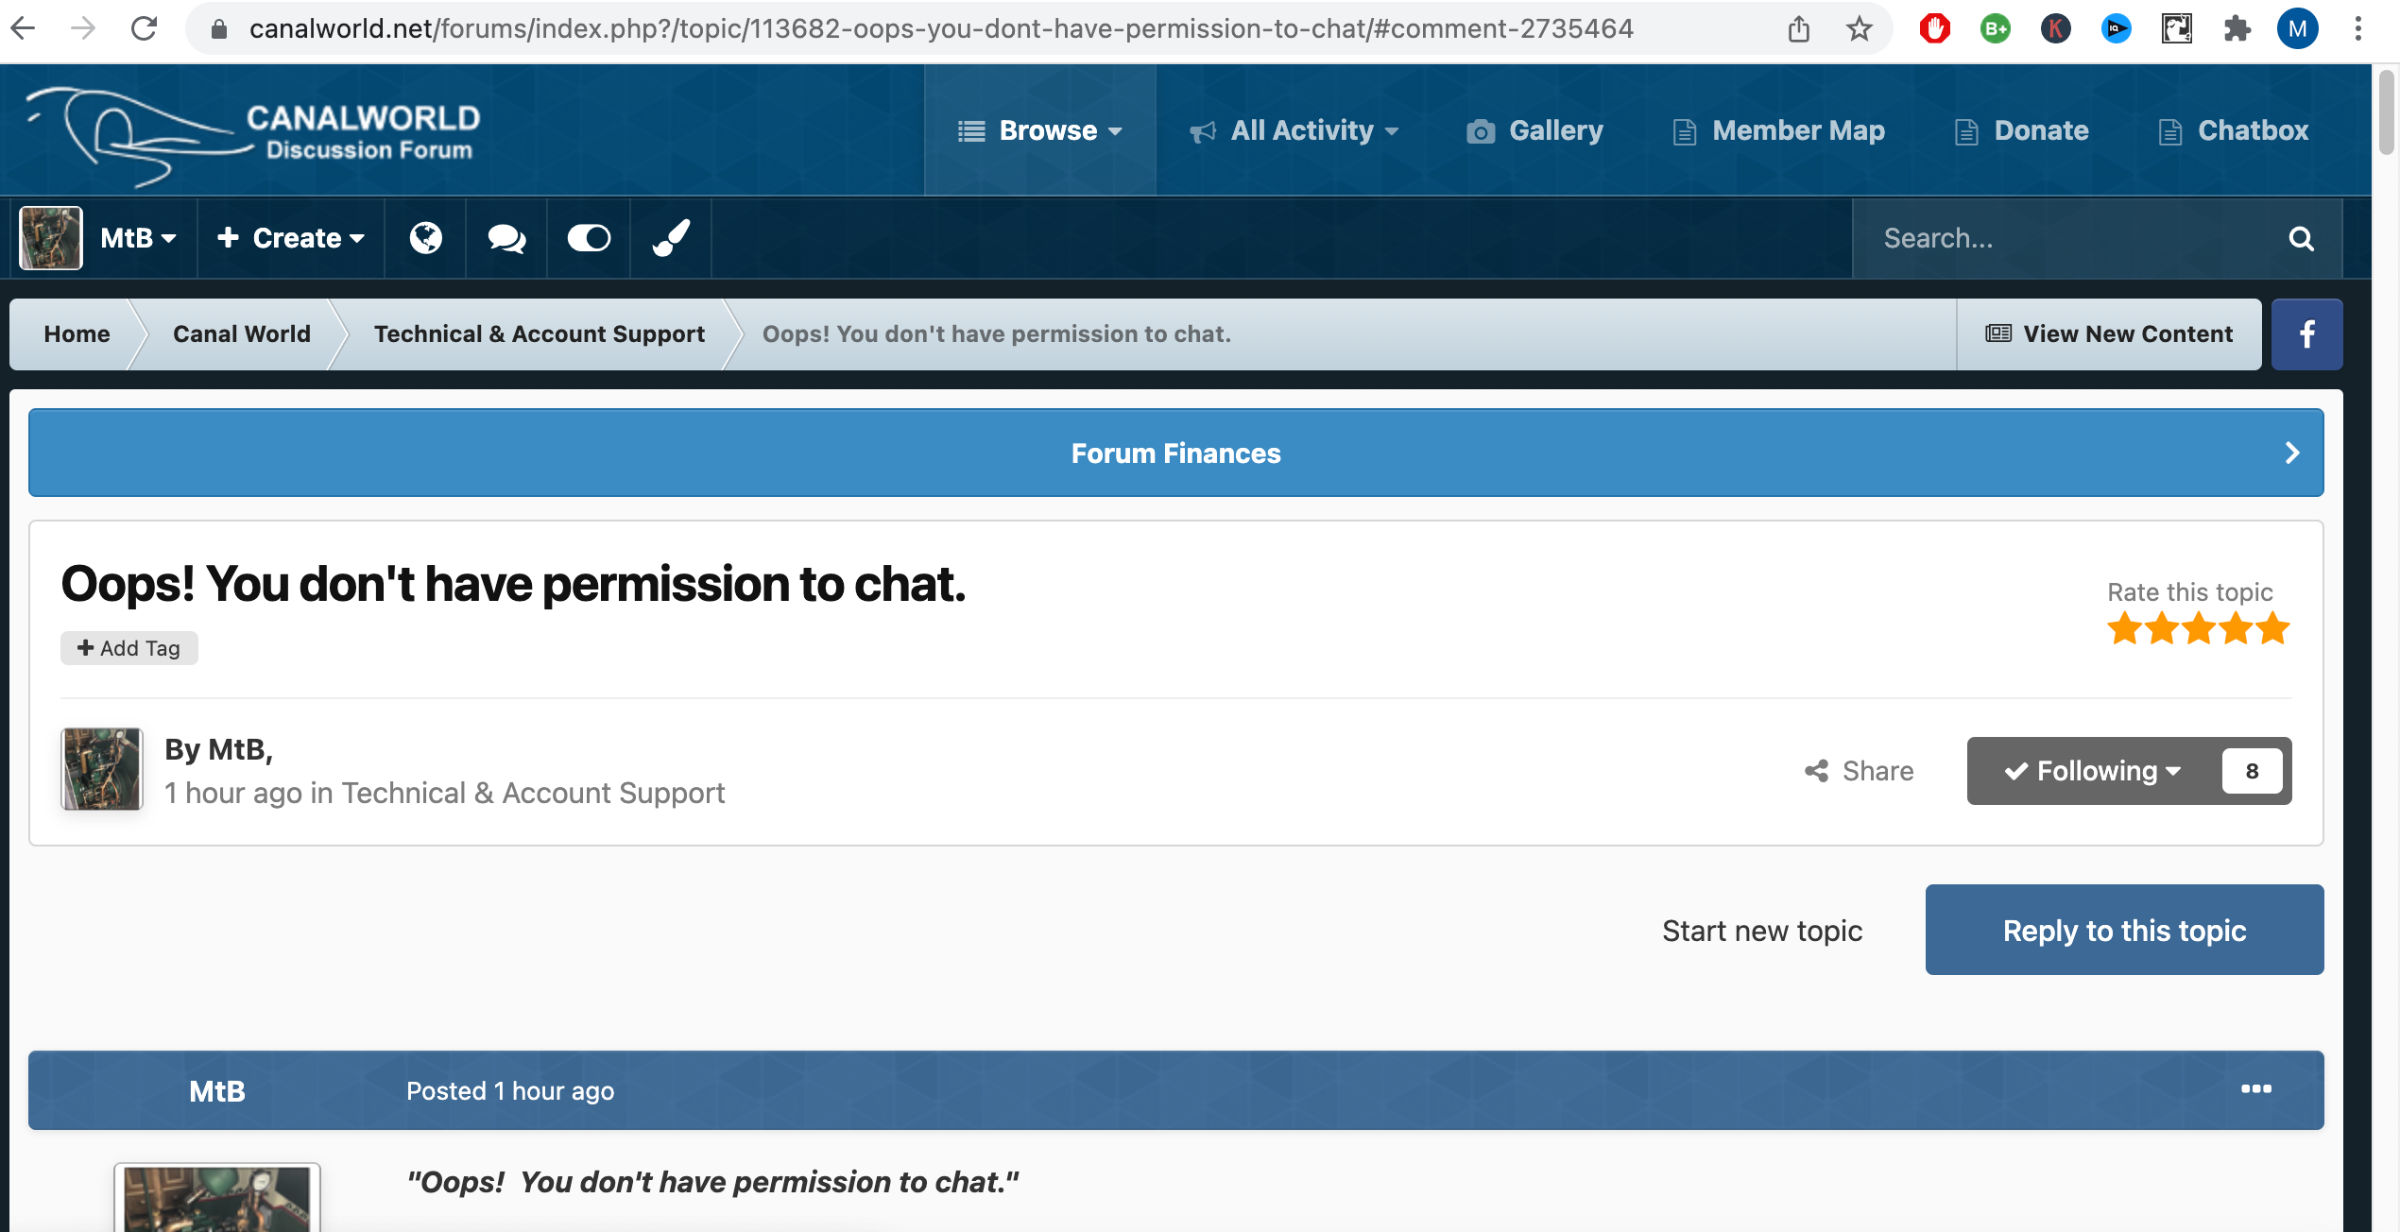The width and height of the screenshot is (2400, 1232).
Task: Click browser share page icon
Action: click(1799, 29)
